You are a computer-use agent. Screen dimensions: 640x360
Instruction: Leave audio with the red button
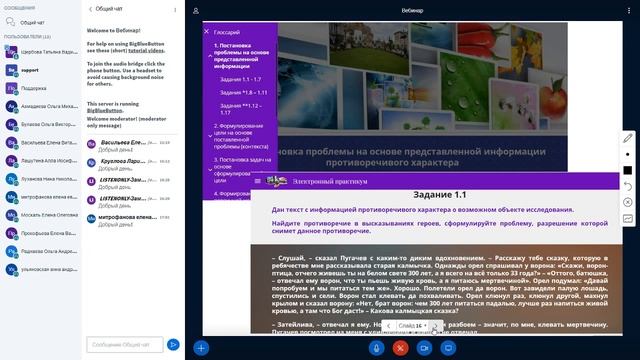point(400,348)
